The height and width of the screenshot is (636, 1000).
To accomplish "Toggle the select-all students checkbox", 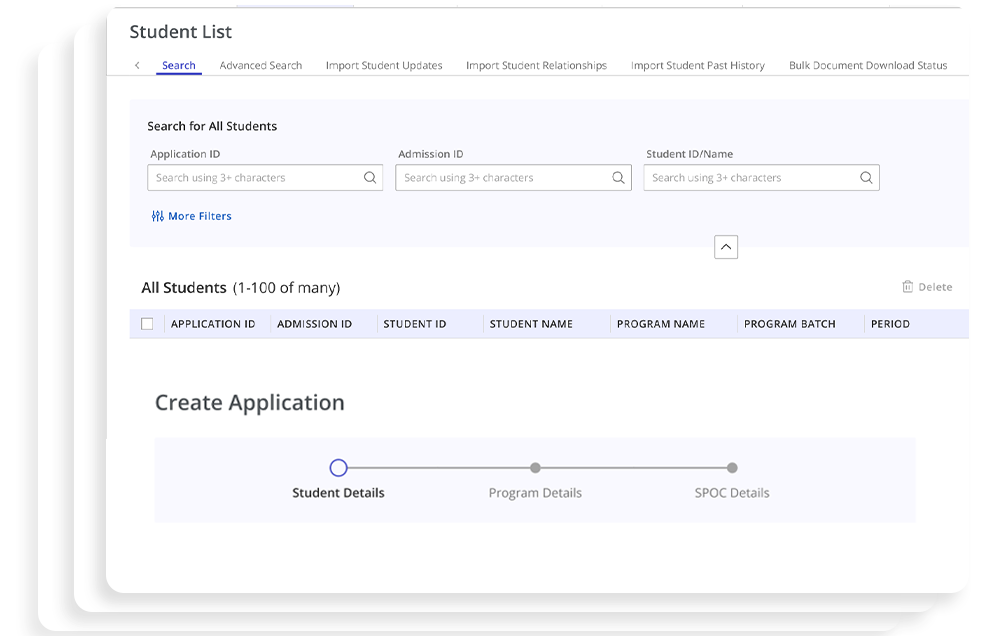I will (x=147, y=324).
